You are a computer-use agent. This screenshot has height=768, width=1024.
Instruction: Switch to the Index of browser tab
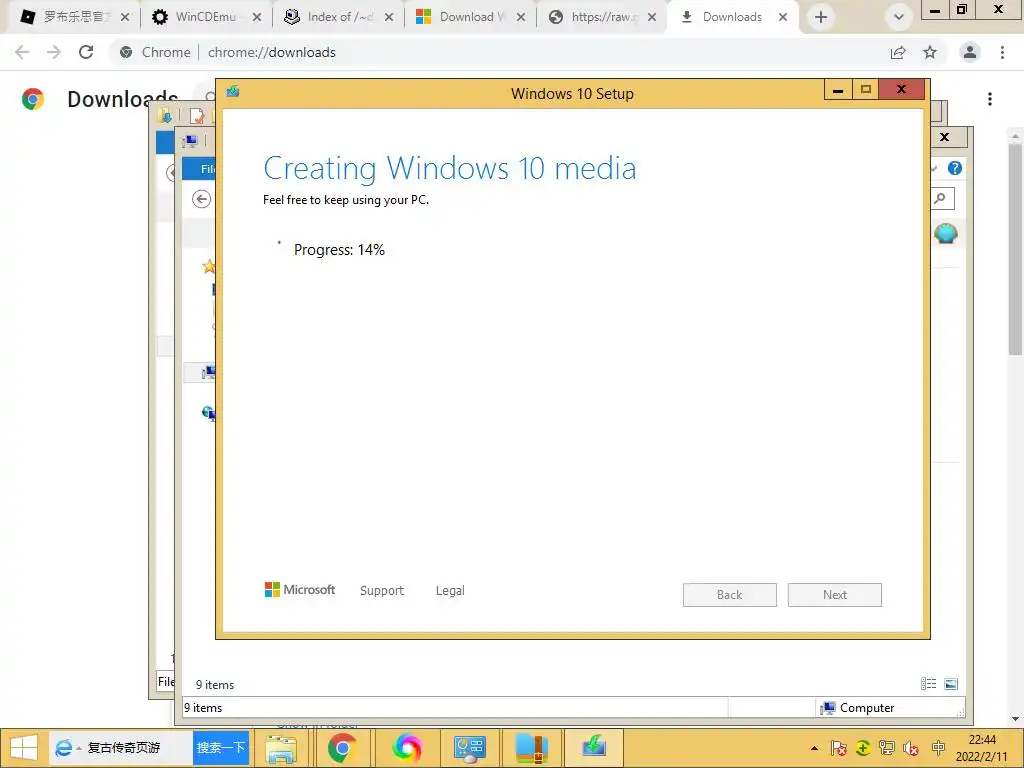[340, 17]
